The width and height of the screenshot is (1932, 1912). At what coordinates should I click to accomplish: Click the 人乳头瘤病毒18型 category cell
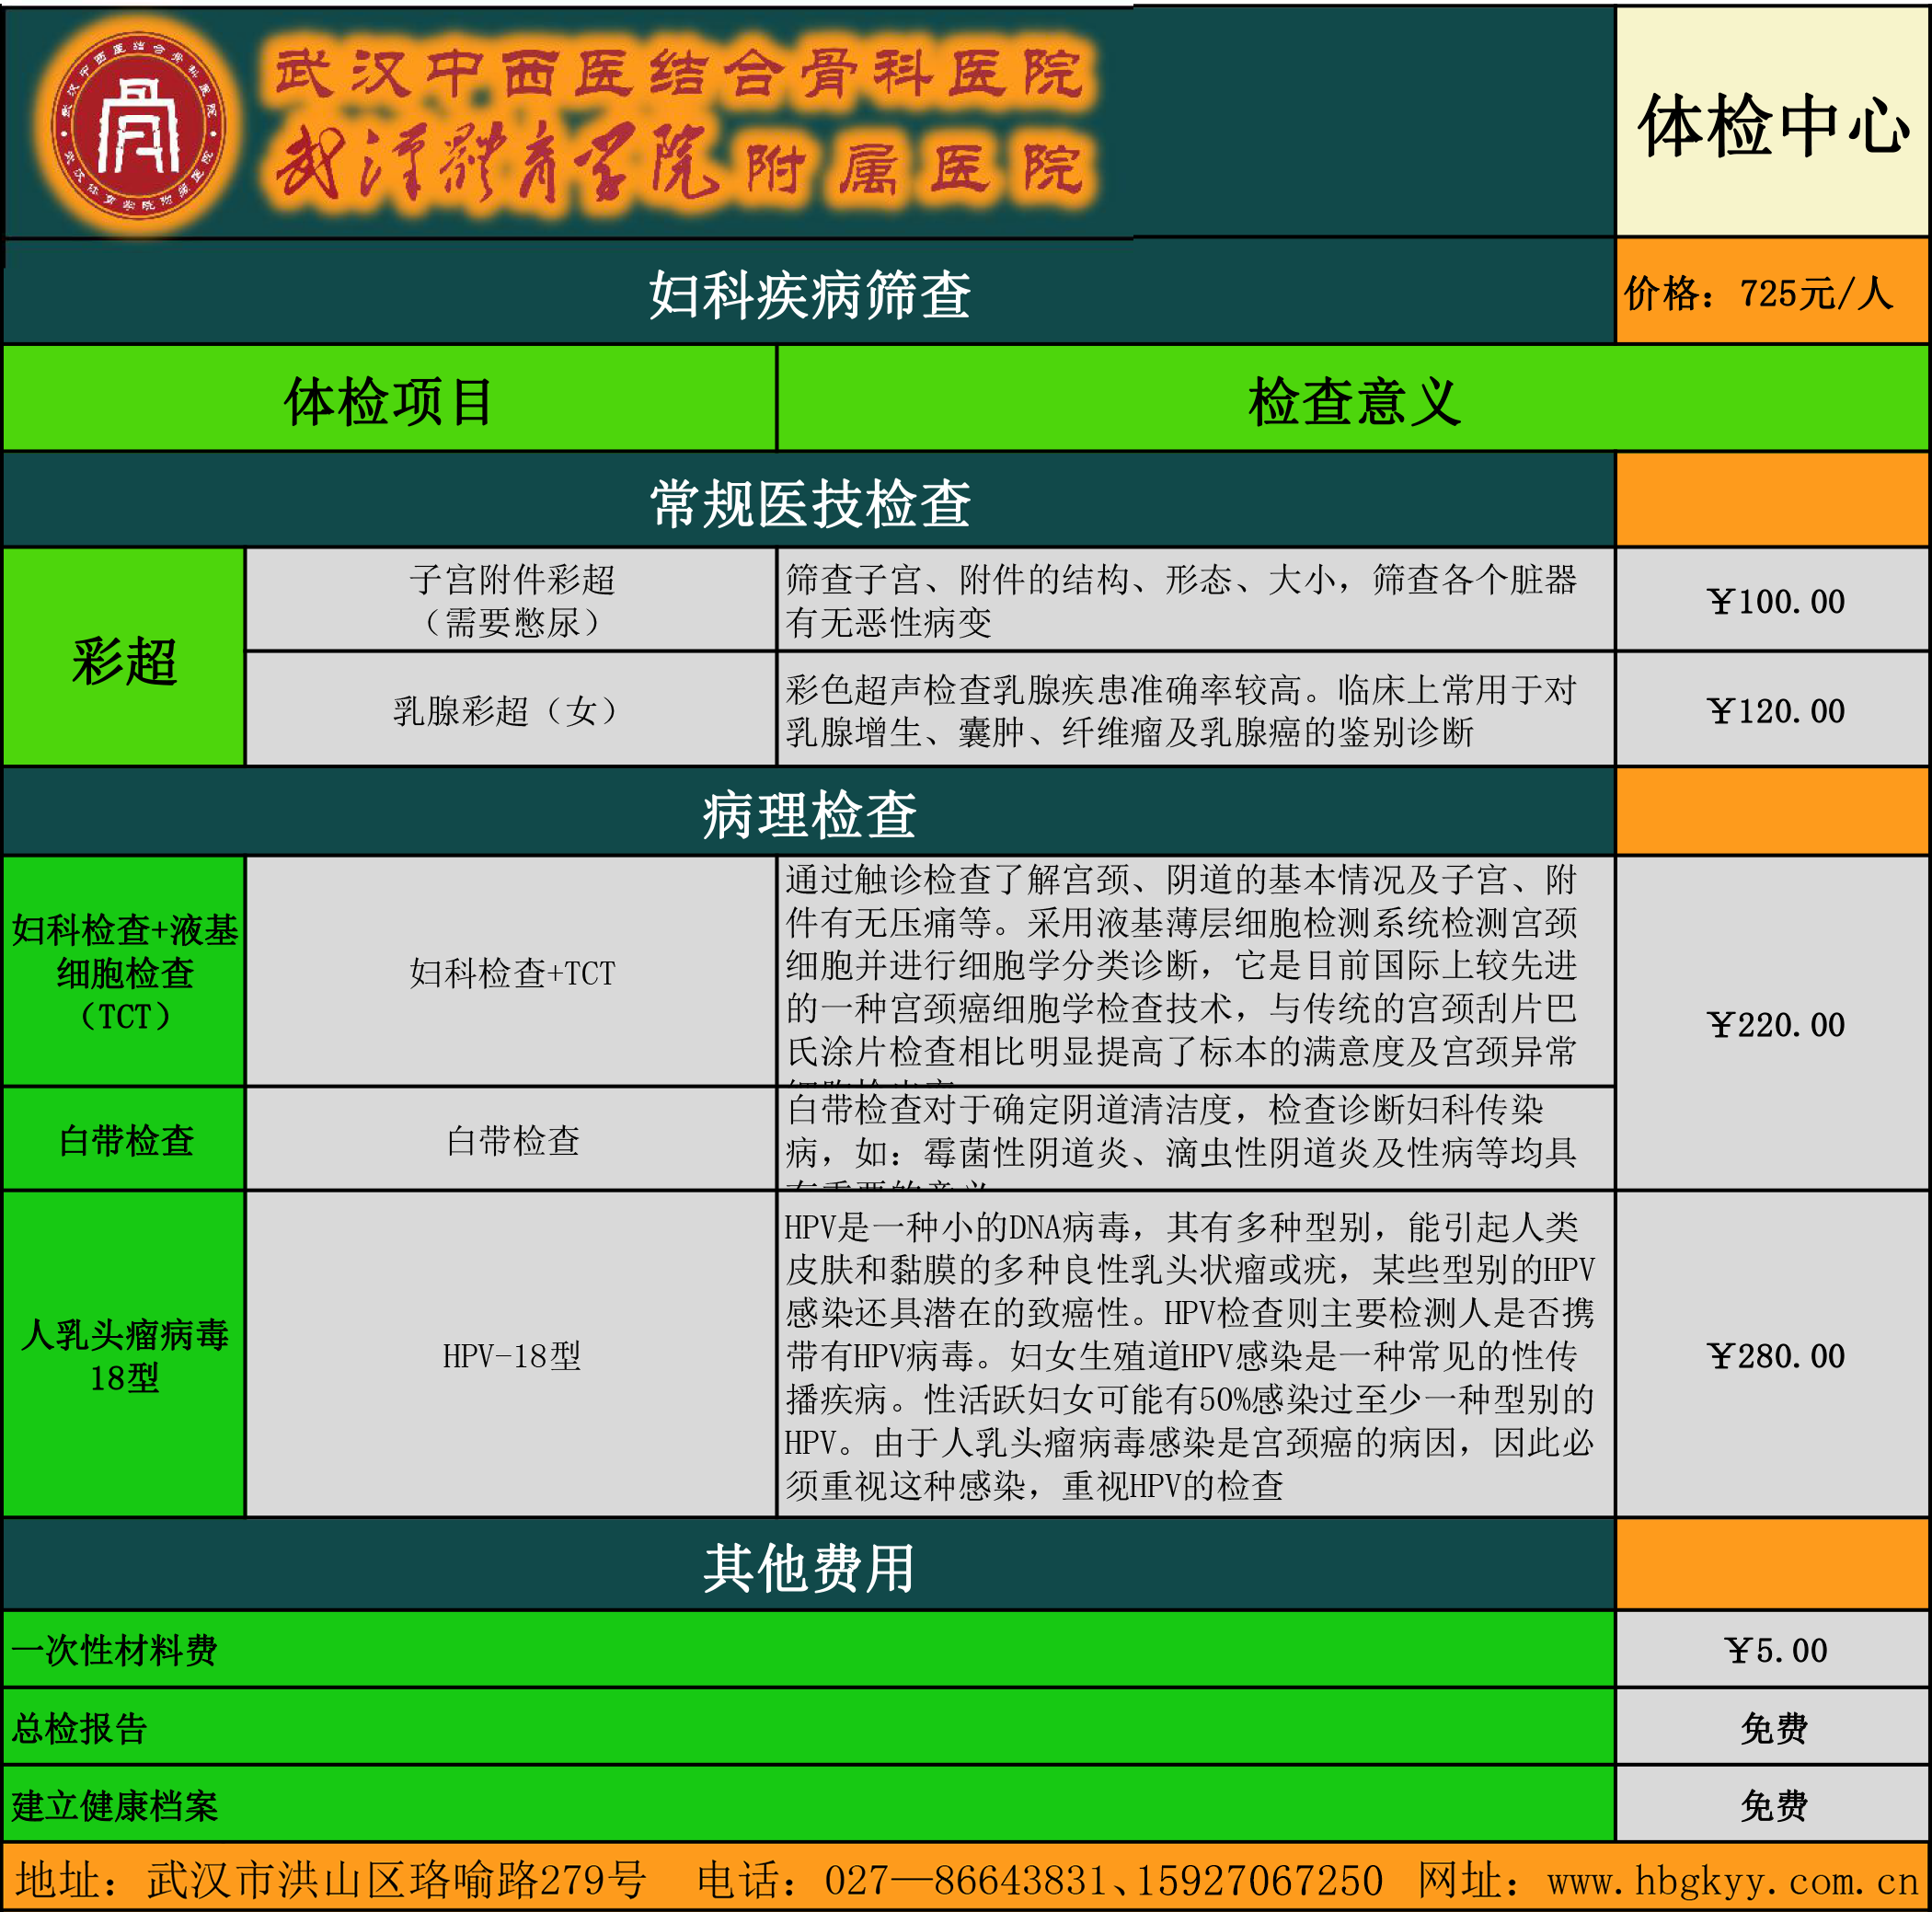pos(124,1355)
